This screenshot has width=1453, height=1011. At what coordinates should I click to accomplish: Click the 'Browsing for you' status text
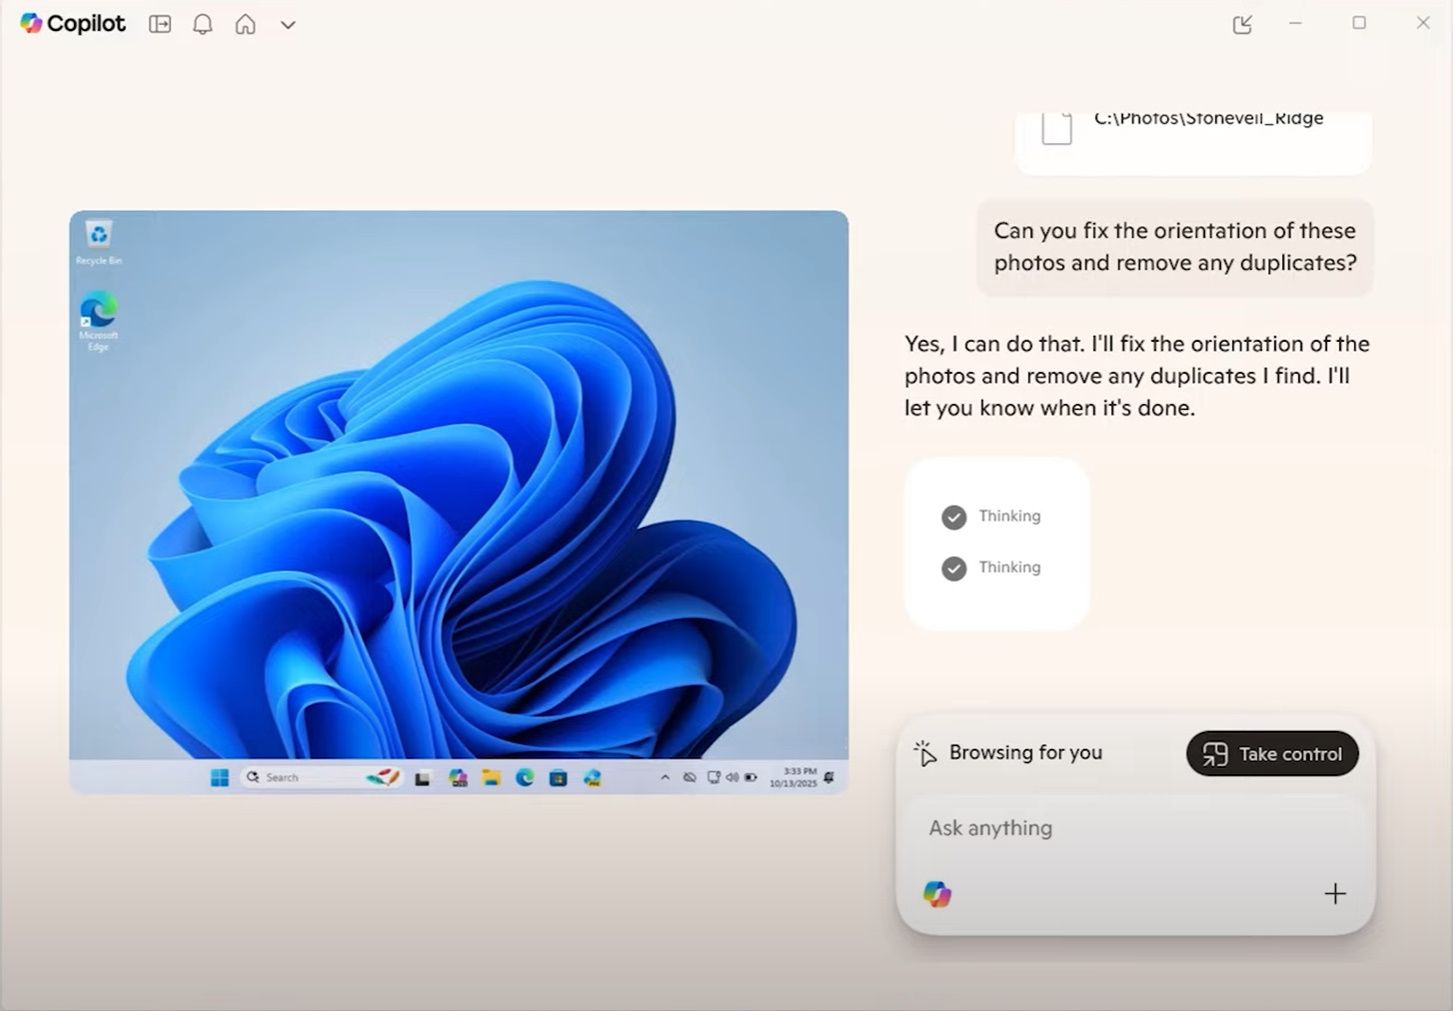[x=1026, y=753]
